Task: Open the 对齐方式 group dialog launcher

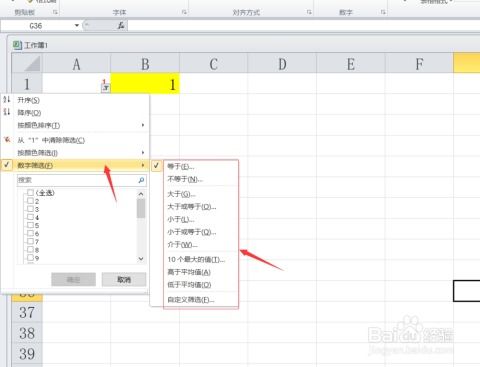Action: 309,12
